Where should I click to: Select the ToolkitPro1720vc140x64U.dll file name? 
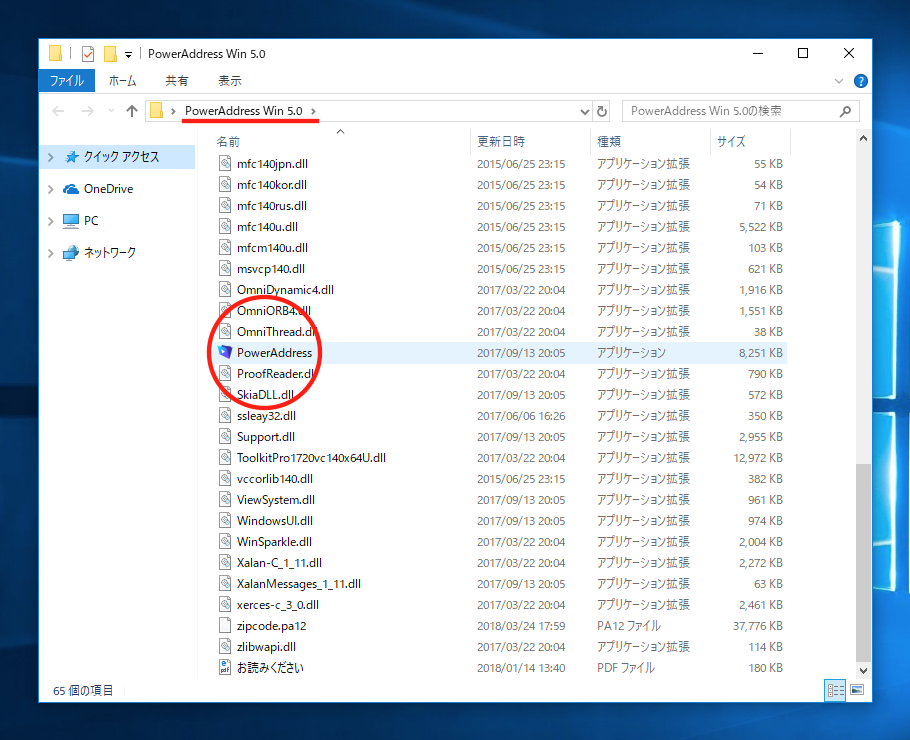click(311, 458)
